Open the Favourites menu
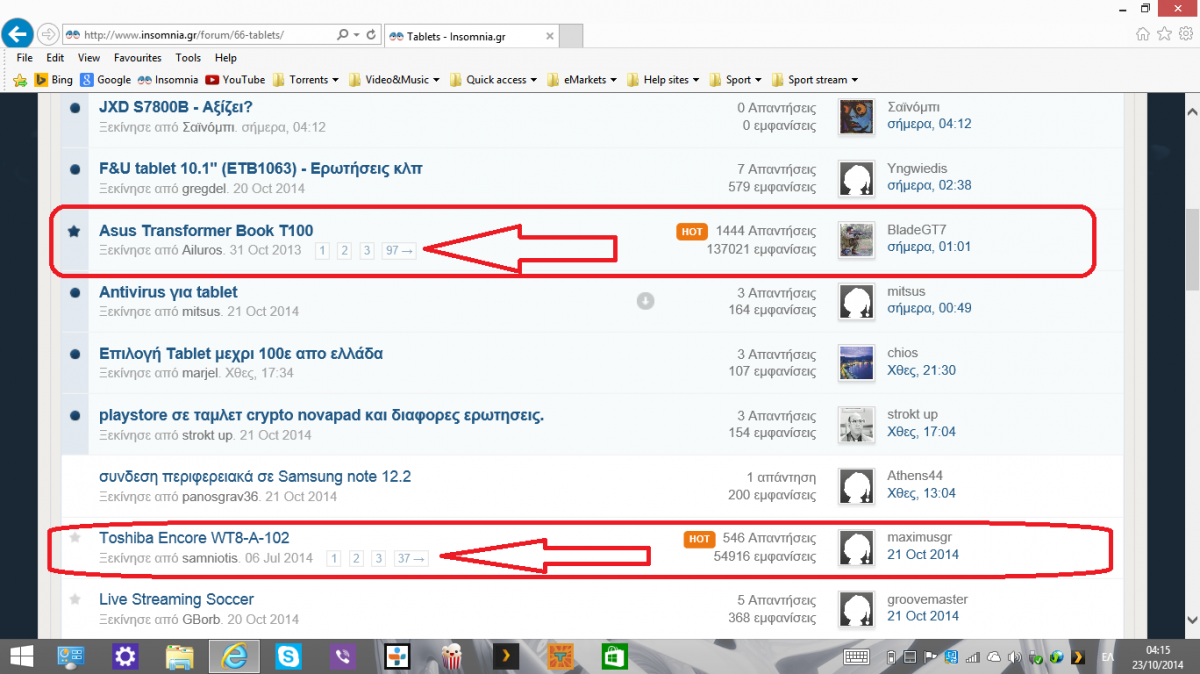This screenshot has height=674, width=1200. (137, 58)
